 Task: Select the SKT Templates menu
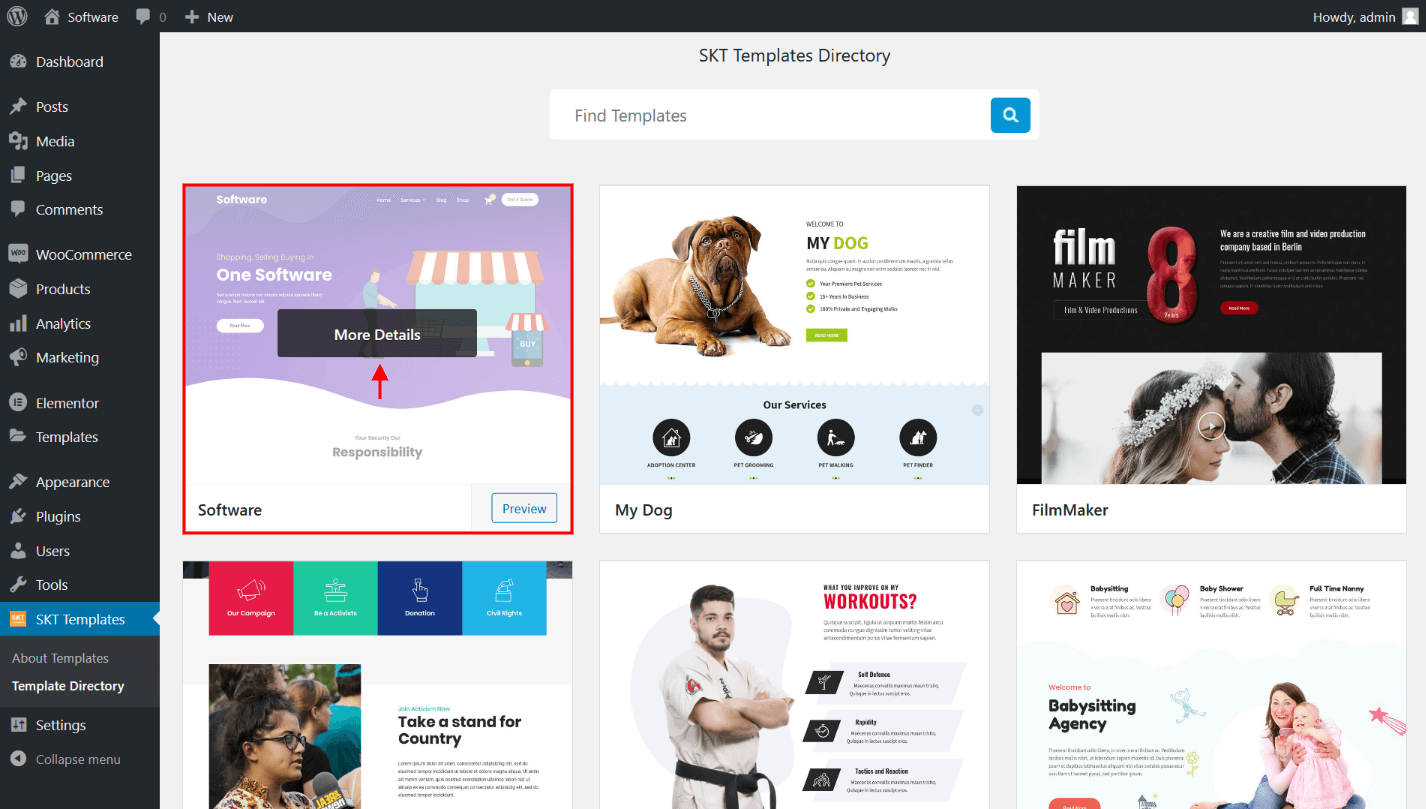click(x=80, y=620)
